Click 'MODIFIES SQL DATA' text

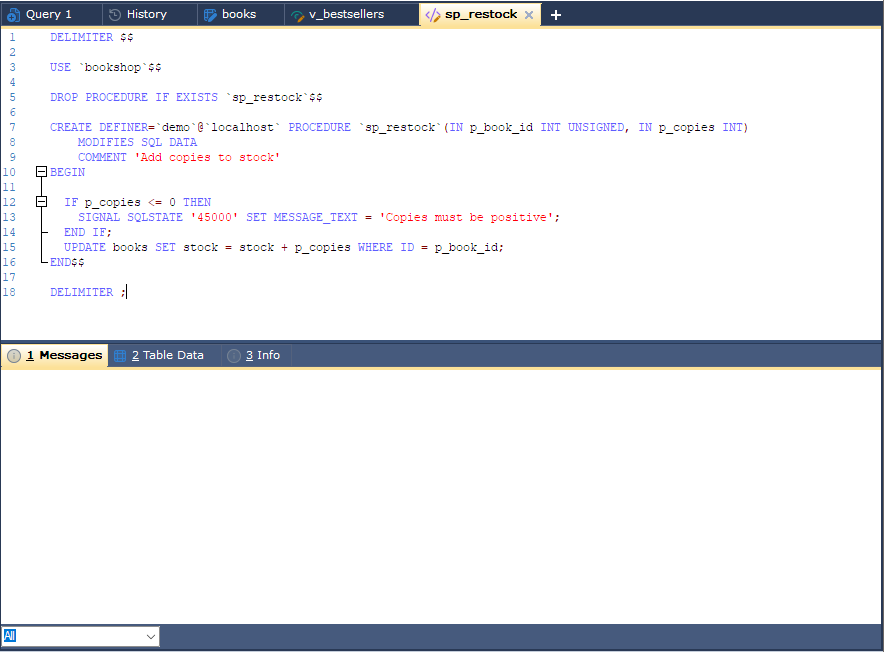[x=137, y=142]
